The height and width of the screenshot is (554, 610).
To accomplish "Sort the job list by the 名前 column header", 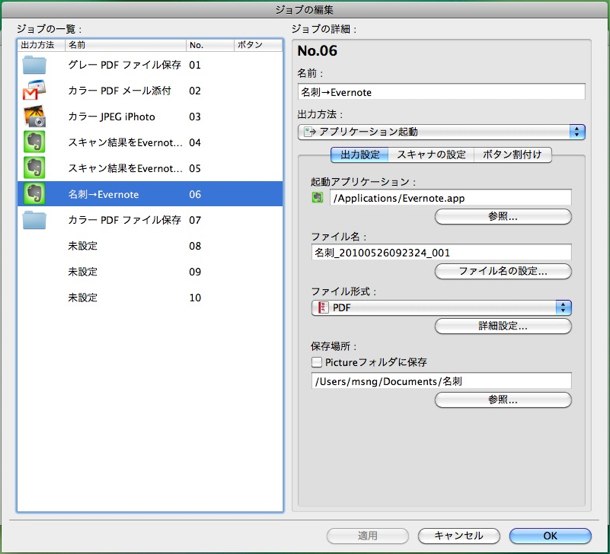I will point(126,45).
